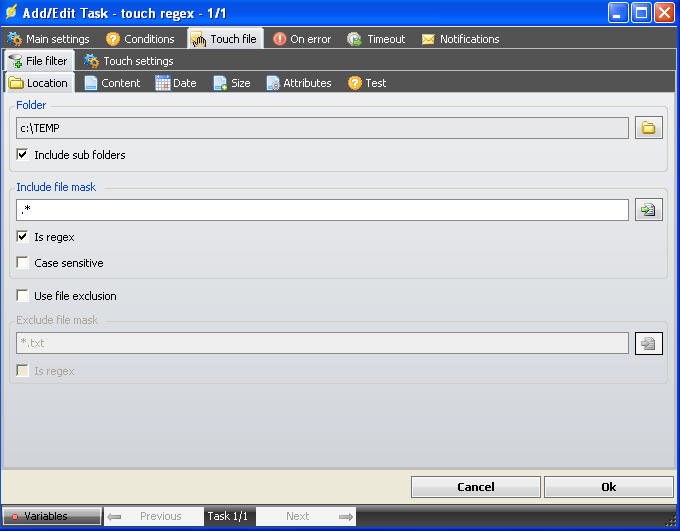The image size is (680, 531).
Task: Switch to the Conditions tab
Action: [140, 39]
